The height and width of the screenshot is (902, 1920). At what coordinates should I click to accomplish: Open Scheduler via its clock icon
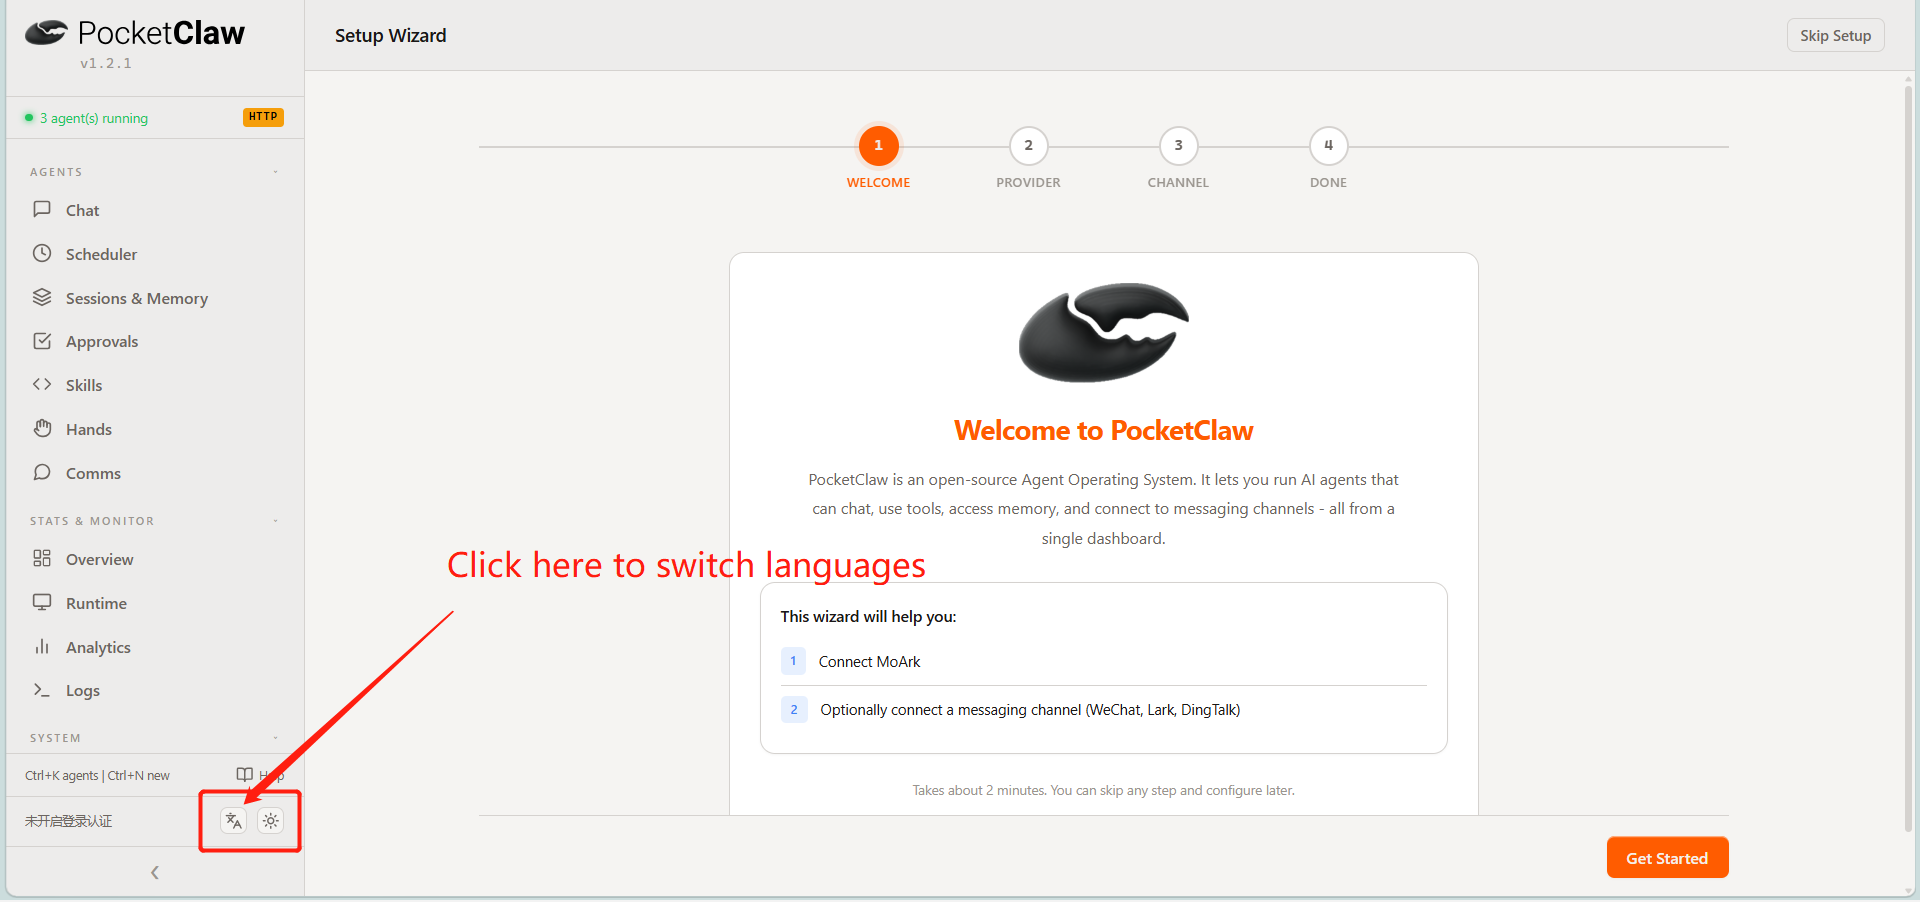click(42, 253)
